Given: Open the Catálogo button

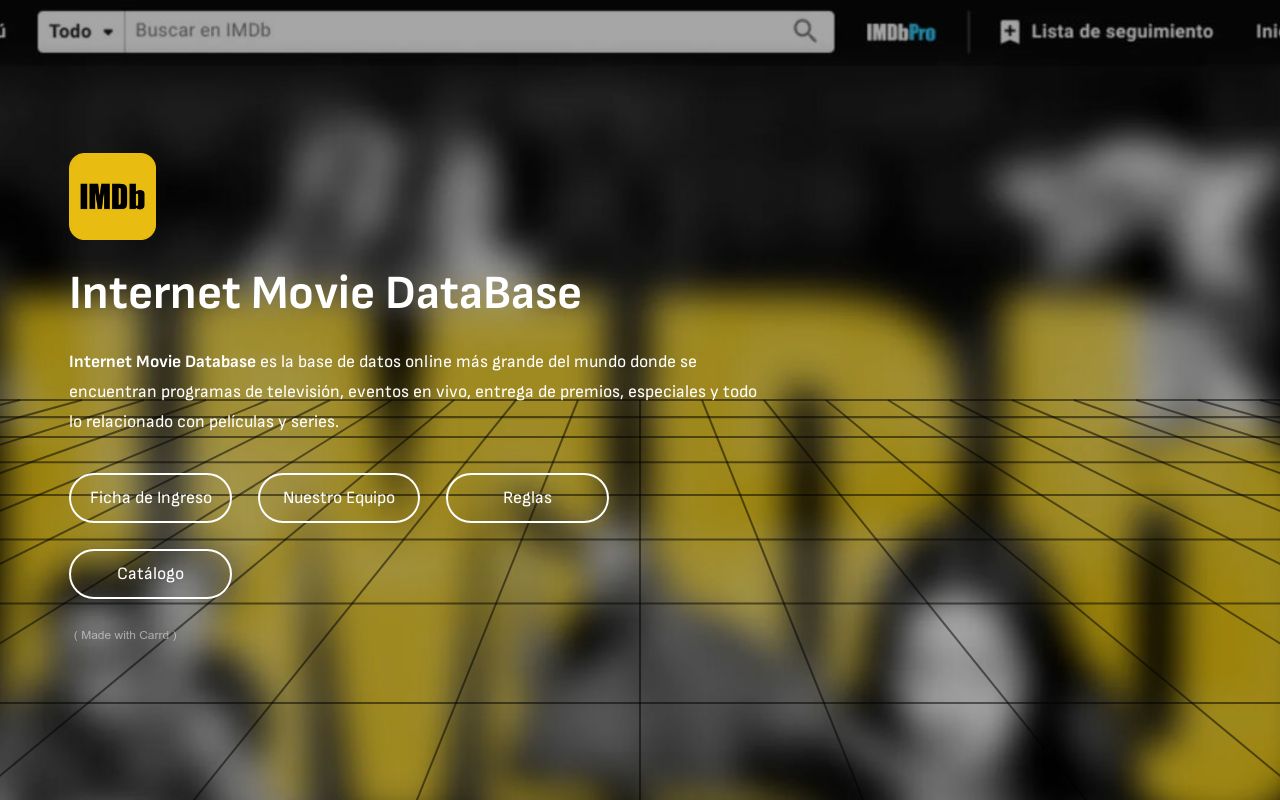Looking at the screenshot, I should (x=150, y=574).
